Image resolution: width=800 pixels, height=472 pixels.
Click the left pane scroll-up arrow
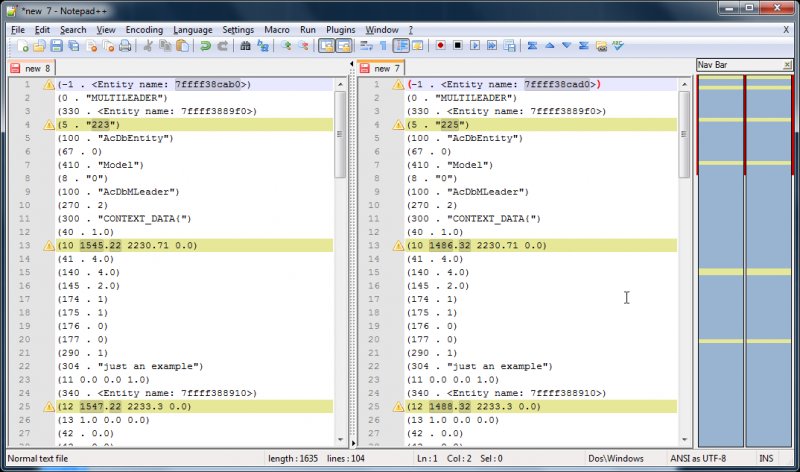click(x=340, y=84)
